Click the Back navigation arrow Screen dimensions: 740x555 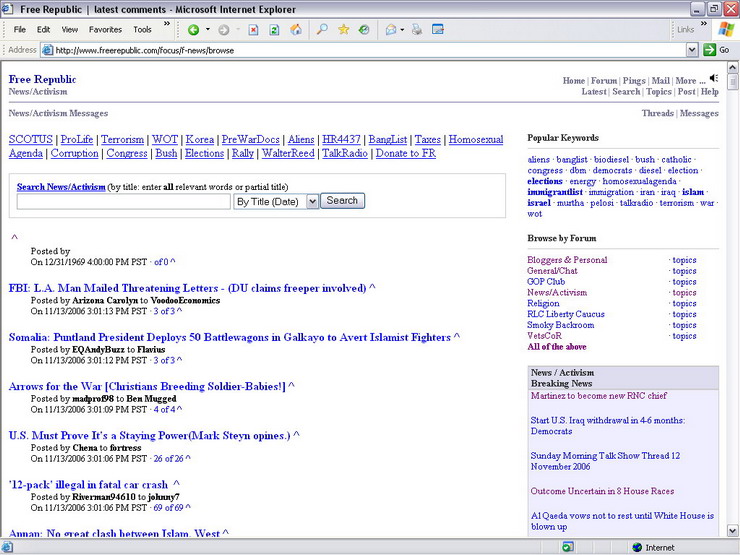[193, 30]
